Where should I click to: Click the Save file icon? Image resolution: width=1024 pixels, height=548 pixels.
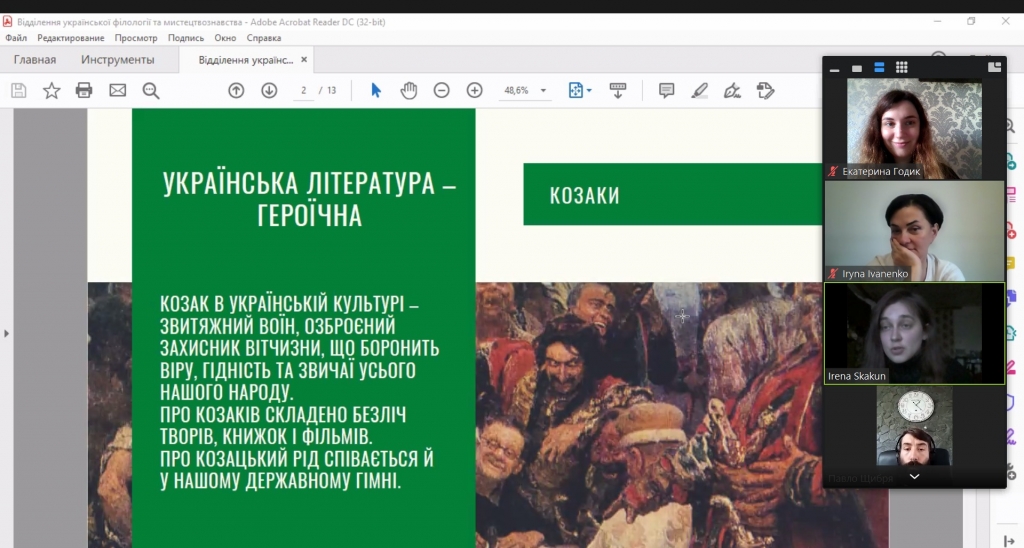[18, 91]
